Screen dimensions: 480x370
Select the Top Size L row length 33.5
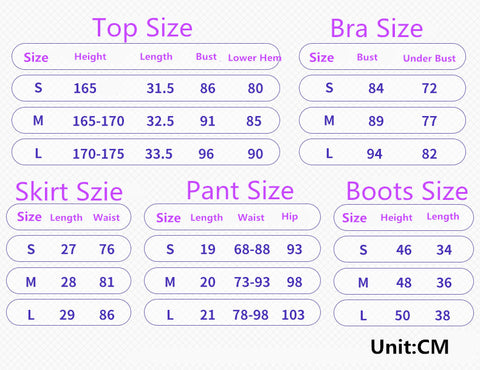pos(159,154)
